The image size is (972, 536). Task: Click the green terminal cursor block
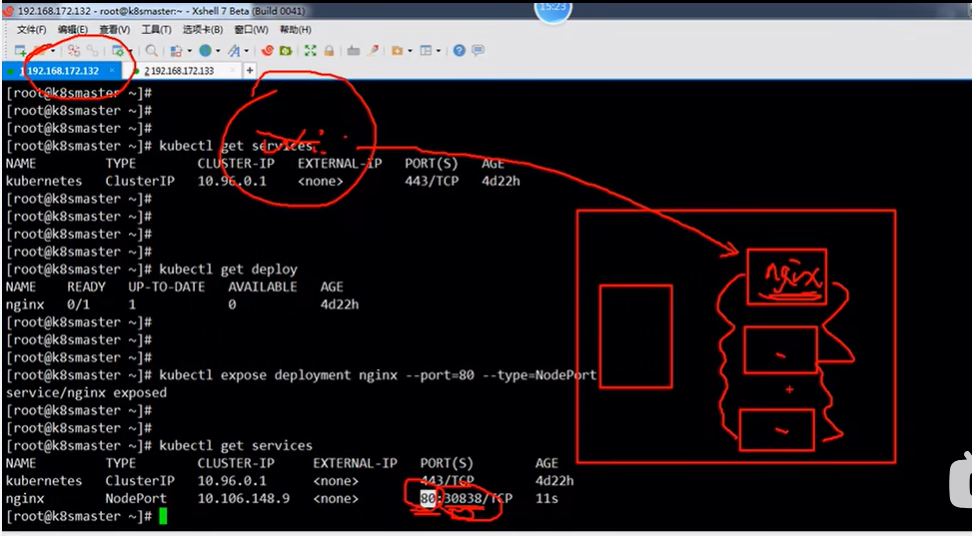pos(163,516)
